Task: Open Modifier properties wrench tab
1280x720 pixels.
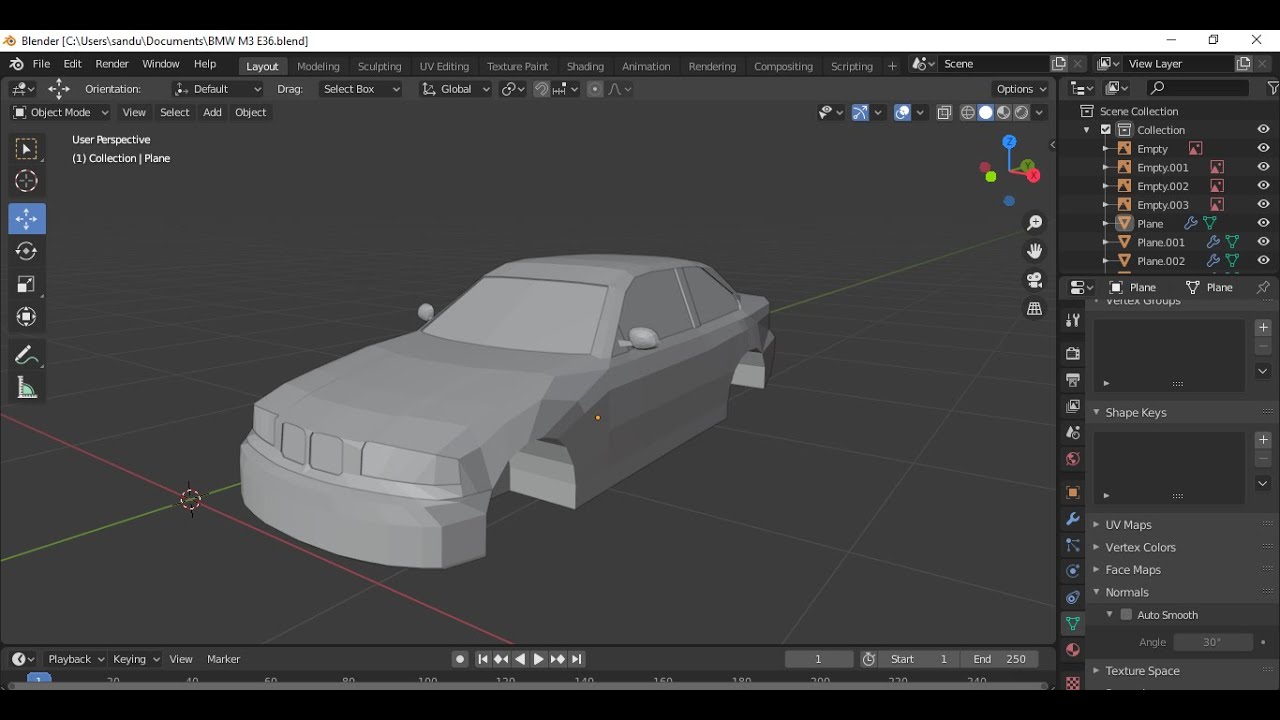Action: point(1072,519)
